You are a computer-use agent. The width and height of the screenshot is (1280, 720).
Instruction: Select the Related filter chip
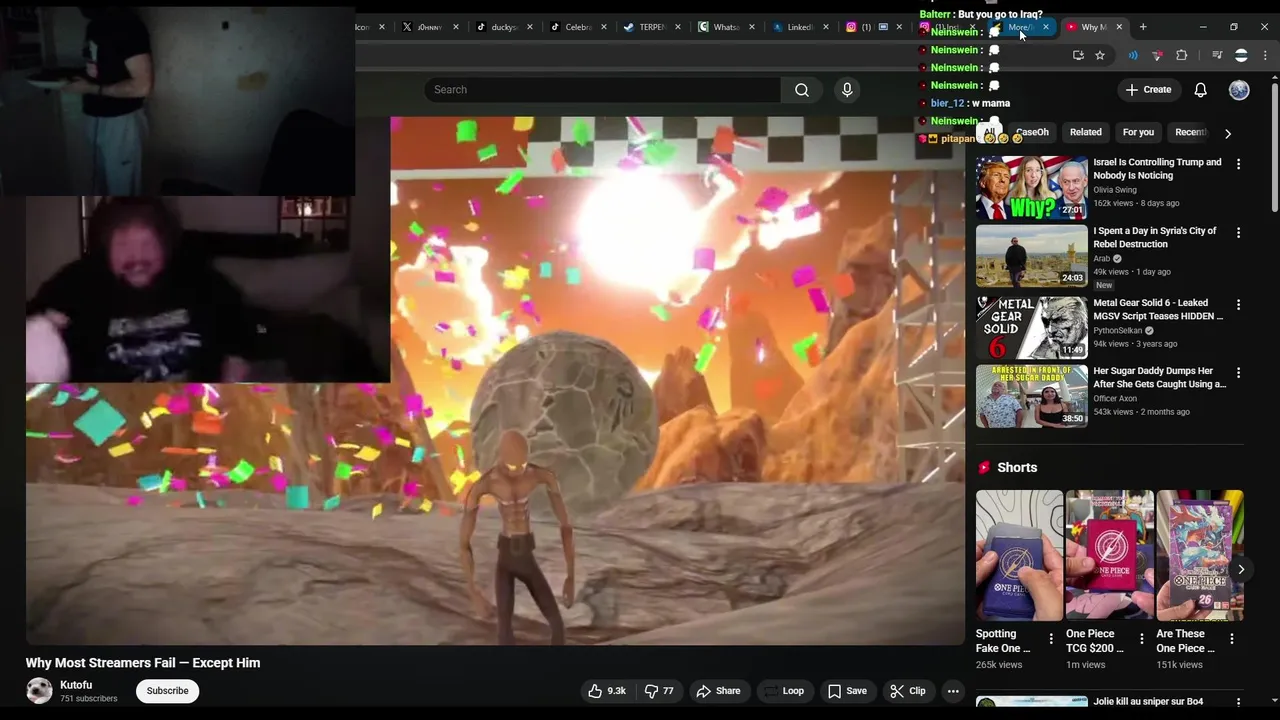coord(1085,132)
